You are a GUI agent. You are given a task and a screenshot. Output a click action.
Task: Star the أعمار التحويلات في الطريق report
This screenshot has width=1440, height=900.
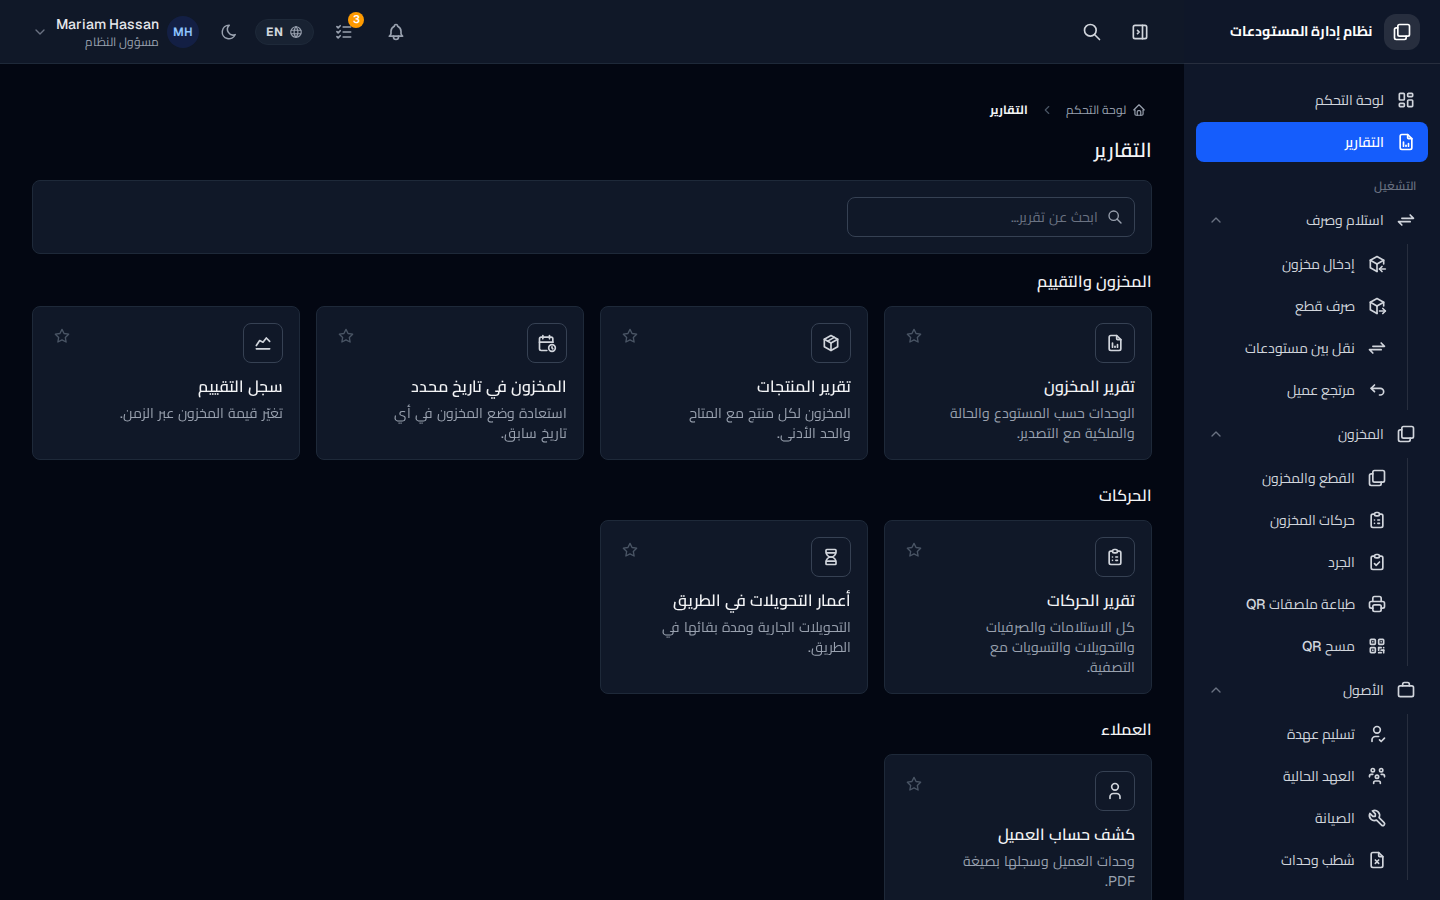click(630, 550)
